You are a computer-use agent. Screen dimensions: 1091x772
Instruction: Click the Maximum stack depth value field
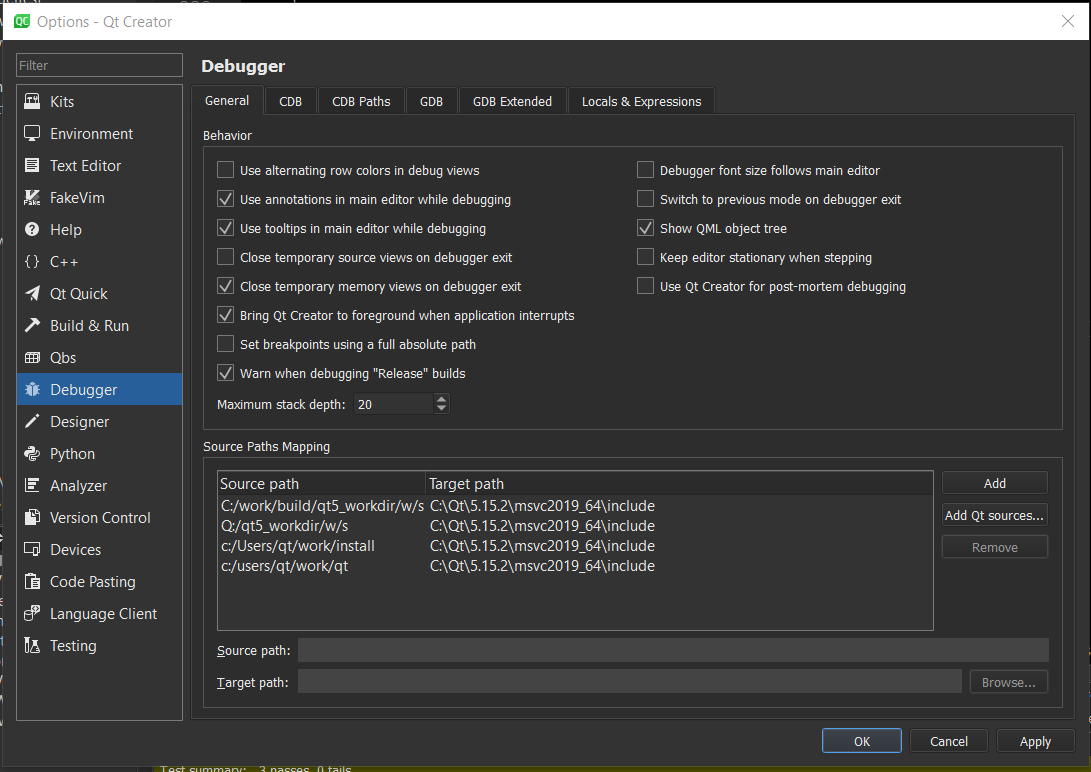[394, 404]
